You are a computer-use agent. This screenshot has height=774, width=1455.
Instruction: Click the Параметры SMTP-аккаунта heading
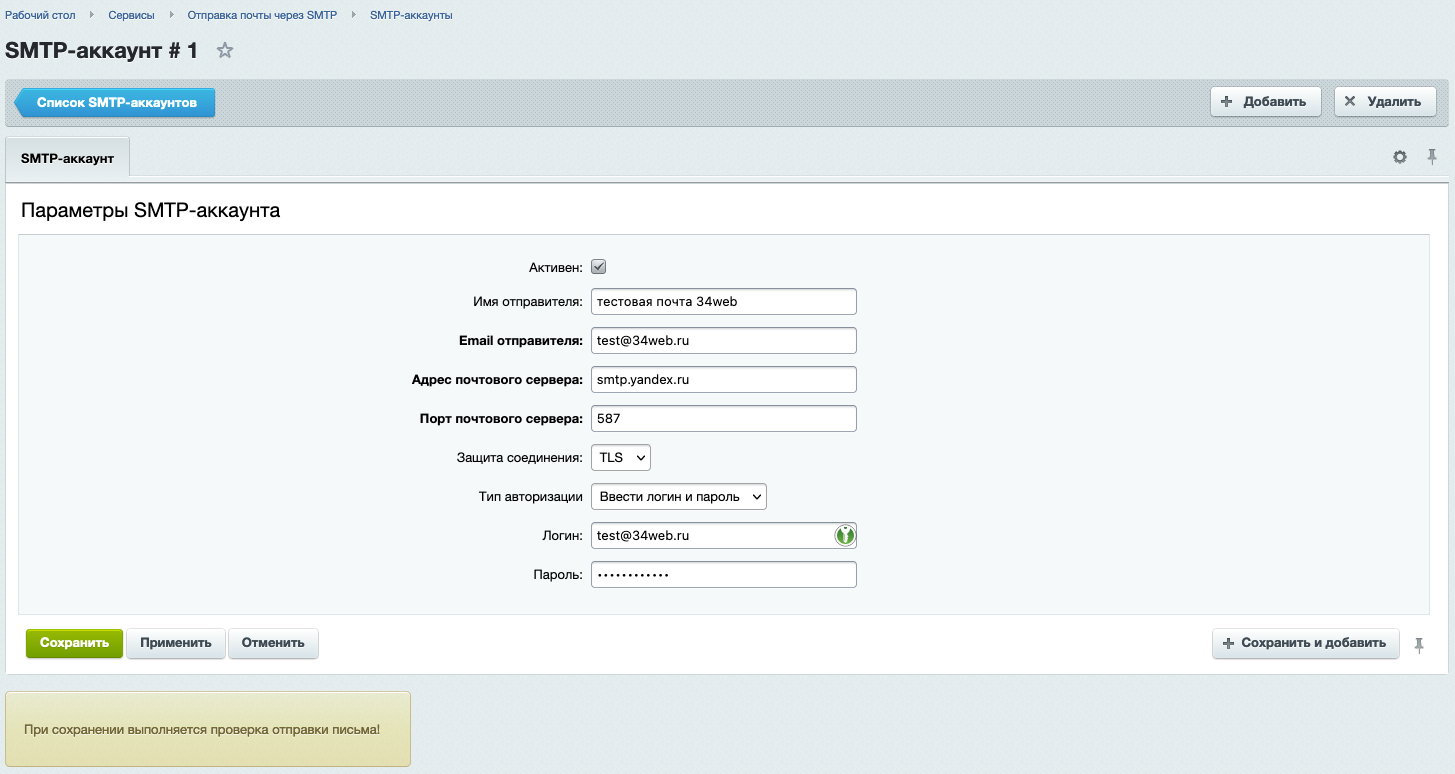pyautogui.click(x=150, y=211)
